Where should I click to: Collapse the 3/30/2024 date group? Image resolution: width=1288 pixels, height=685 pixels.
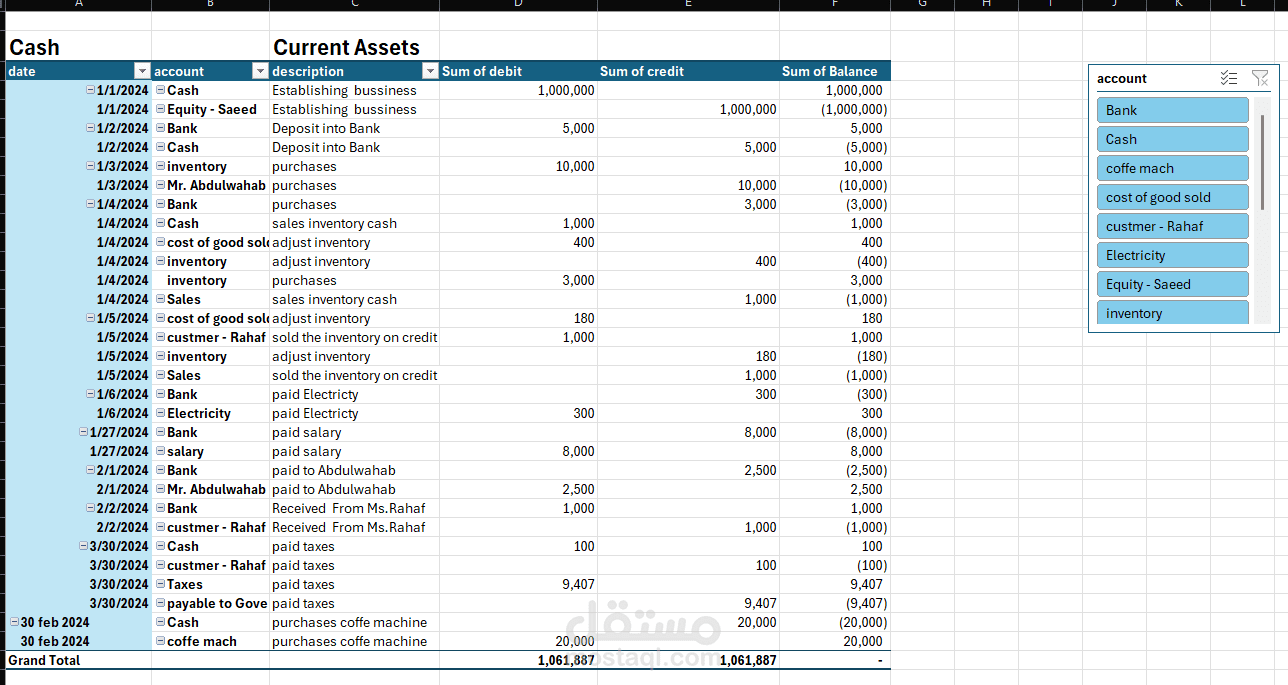(83, 546)
